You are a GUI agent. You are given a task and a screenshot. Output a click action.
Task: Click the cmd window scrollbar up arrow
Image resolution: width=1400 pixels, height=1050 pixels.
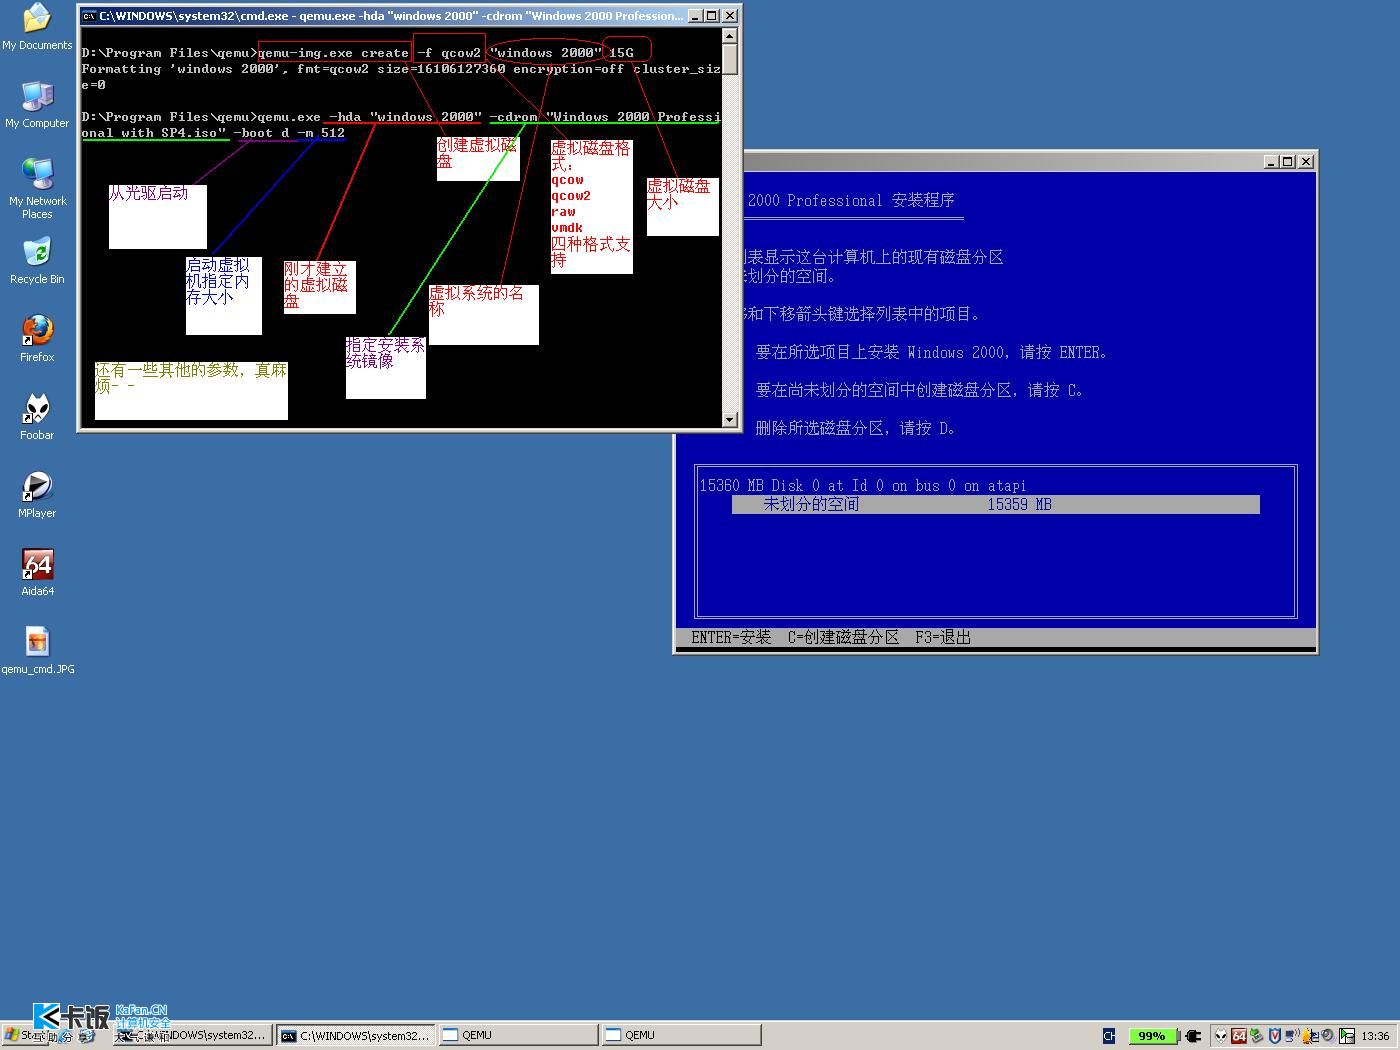pos(730,36)
